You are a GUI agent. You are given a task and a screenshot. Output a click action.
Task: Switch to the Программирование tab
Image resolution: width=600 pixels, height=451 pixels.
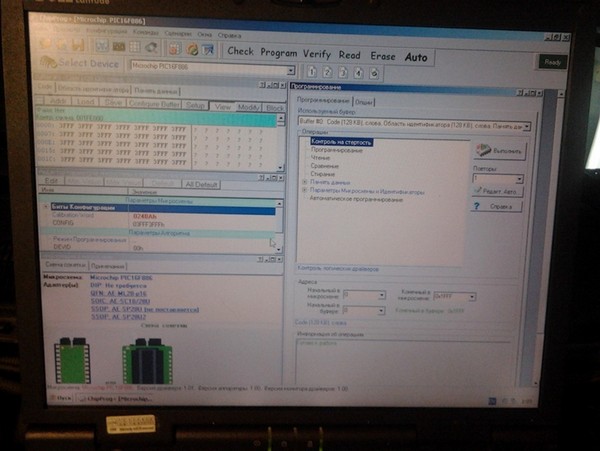[x=323, y=100]
